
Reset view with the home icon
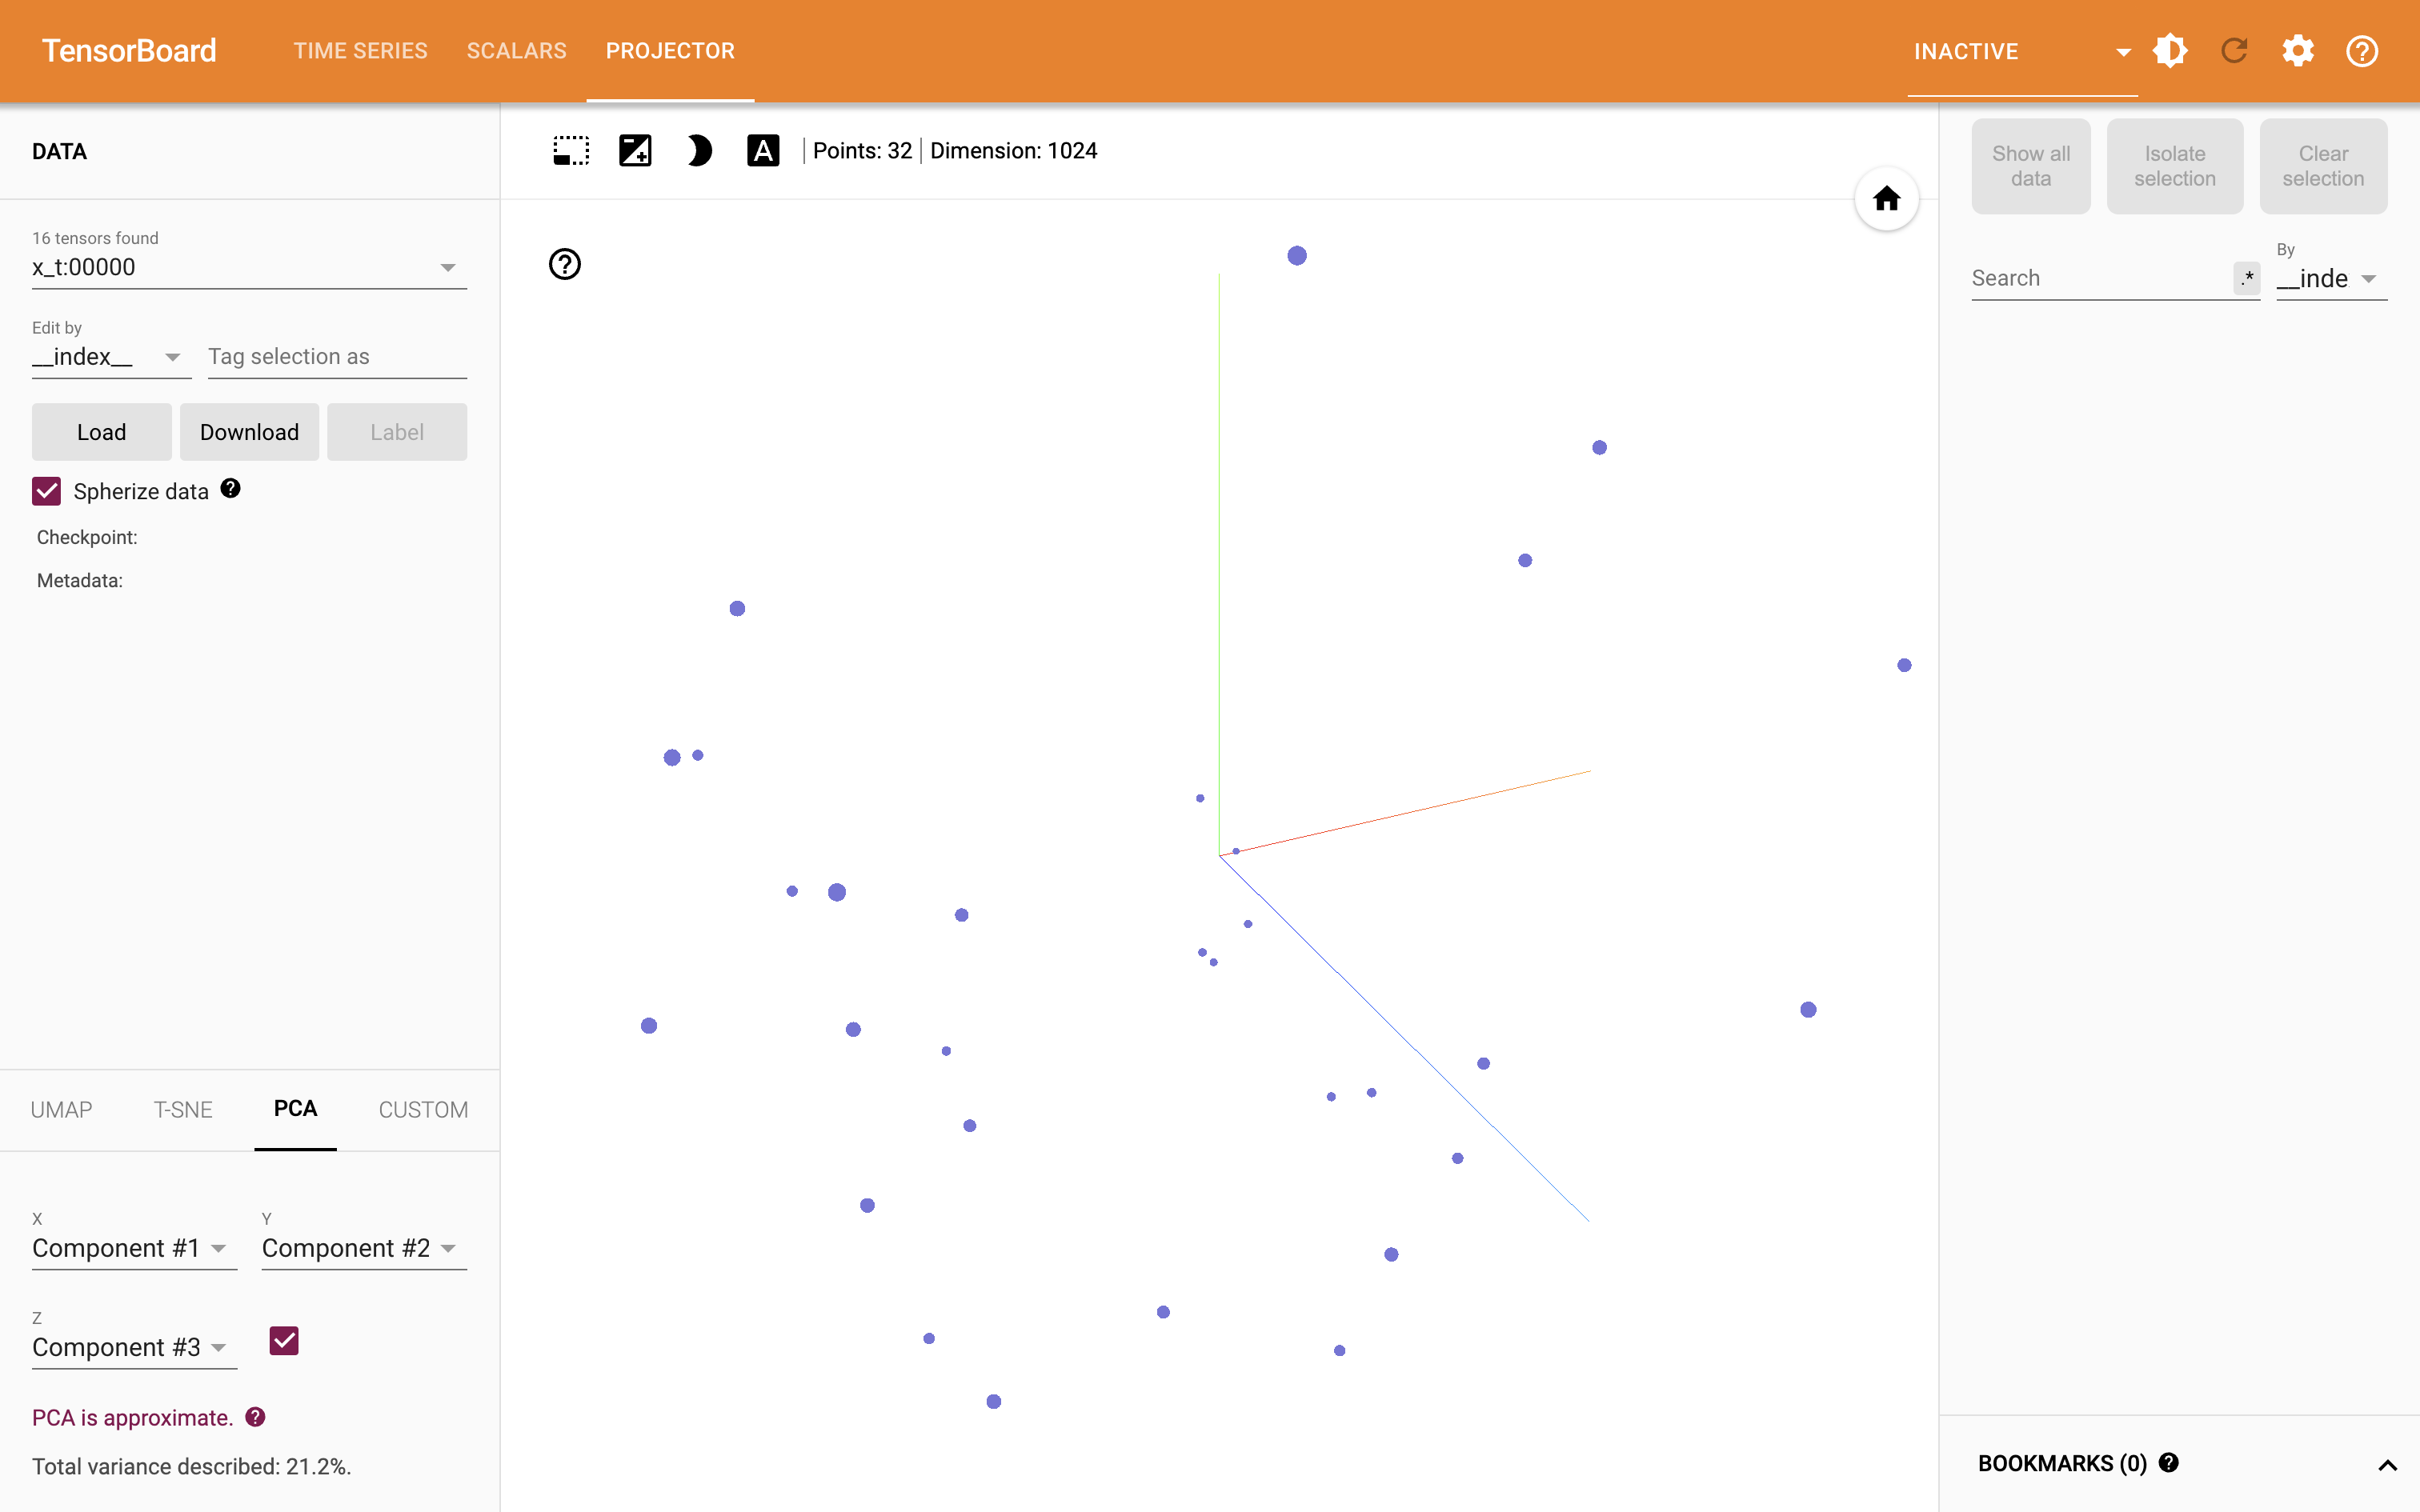(1886, 199)
